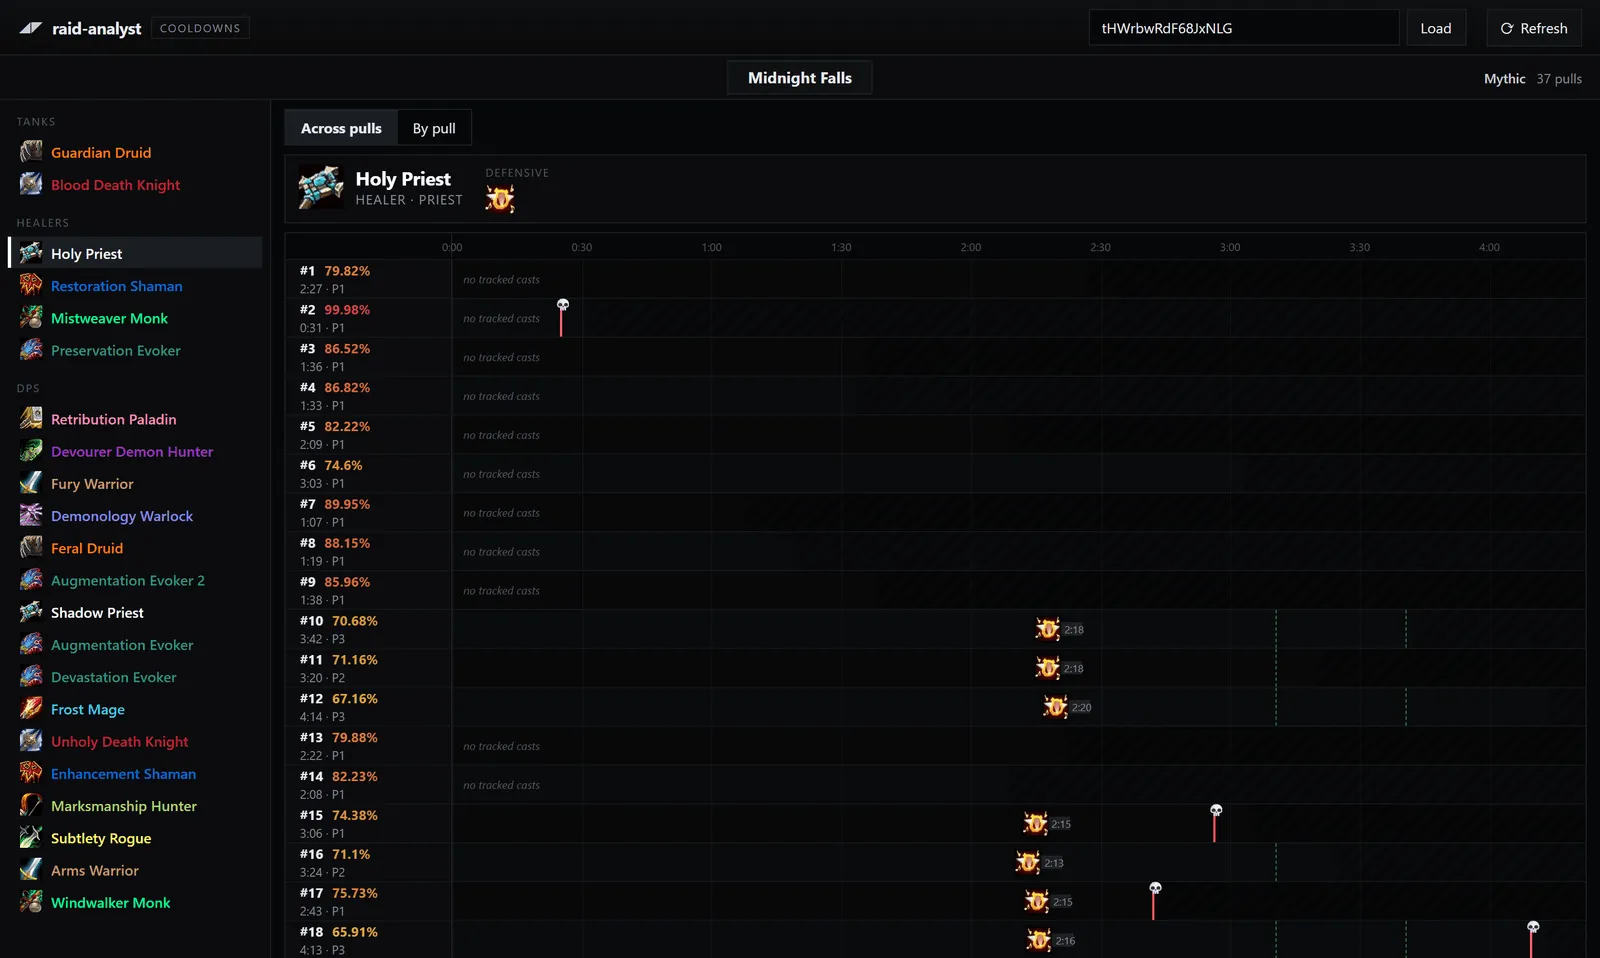This screenshot has height=958, width=1600.
Task: Click the Demonology Warlock class icon
Action: click(31, 516)
